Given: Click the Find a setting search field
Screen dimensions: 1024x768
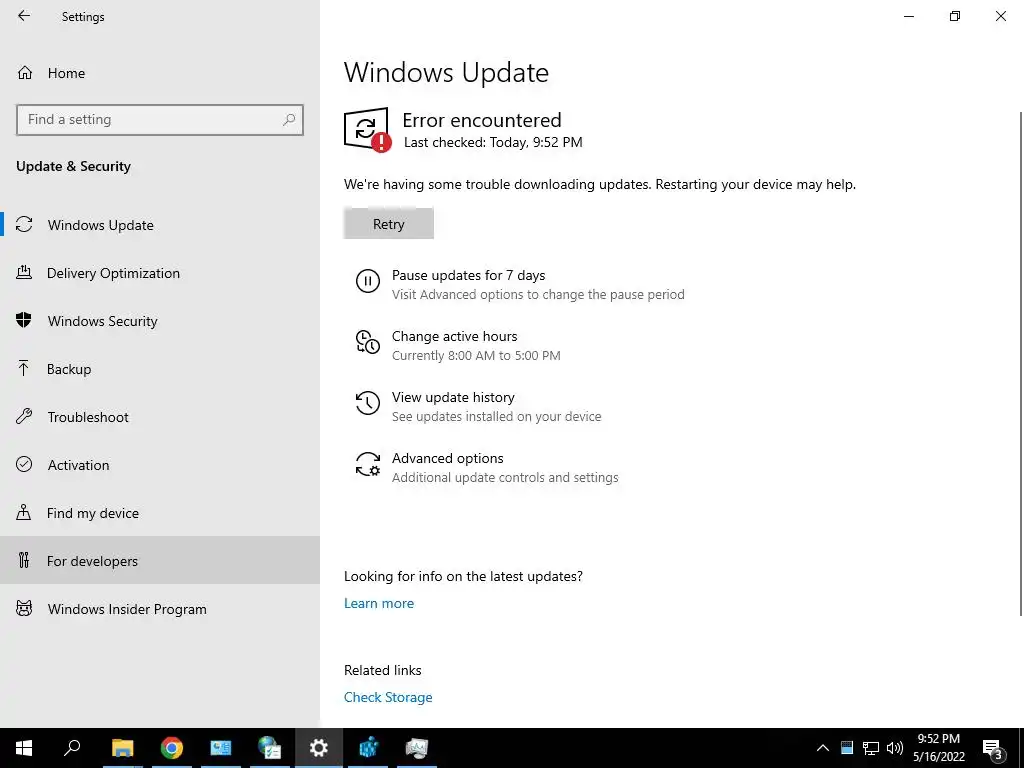Looking at the screenshot, I should click(160, 120).
